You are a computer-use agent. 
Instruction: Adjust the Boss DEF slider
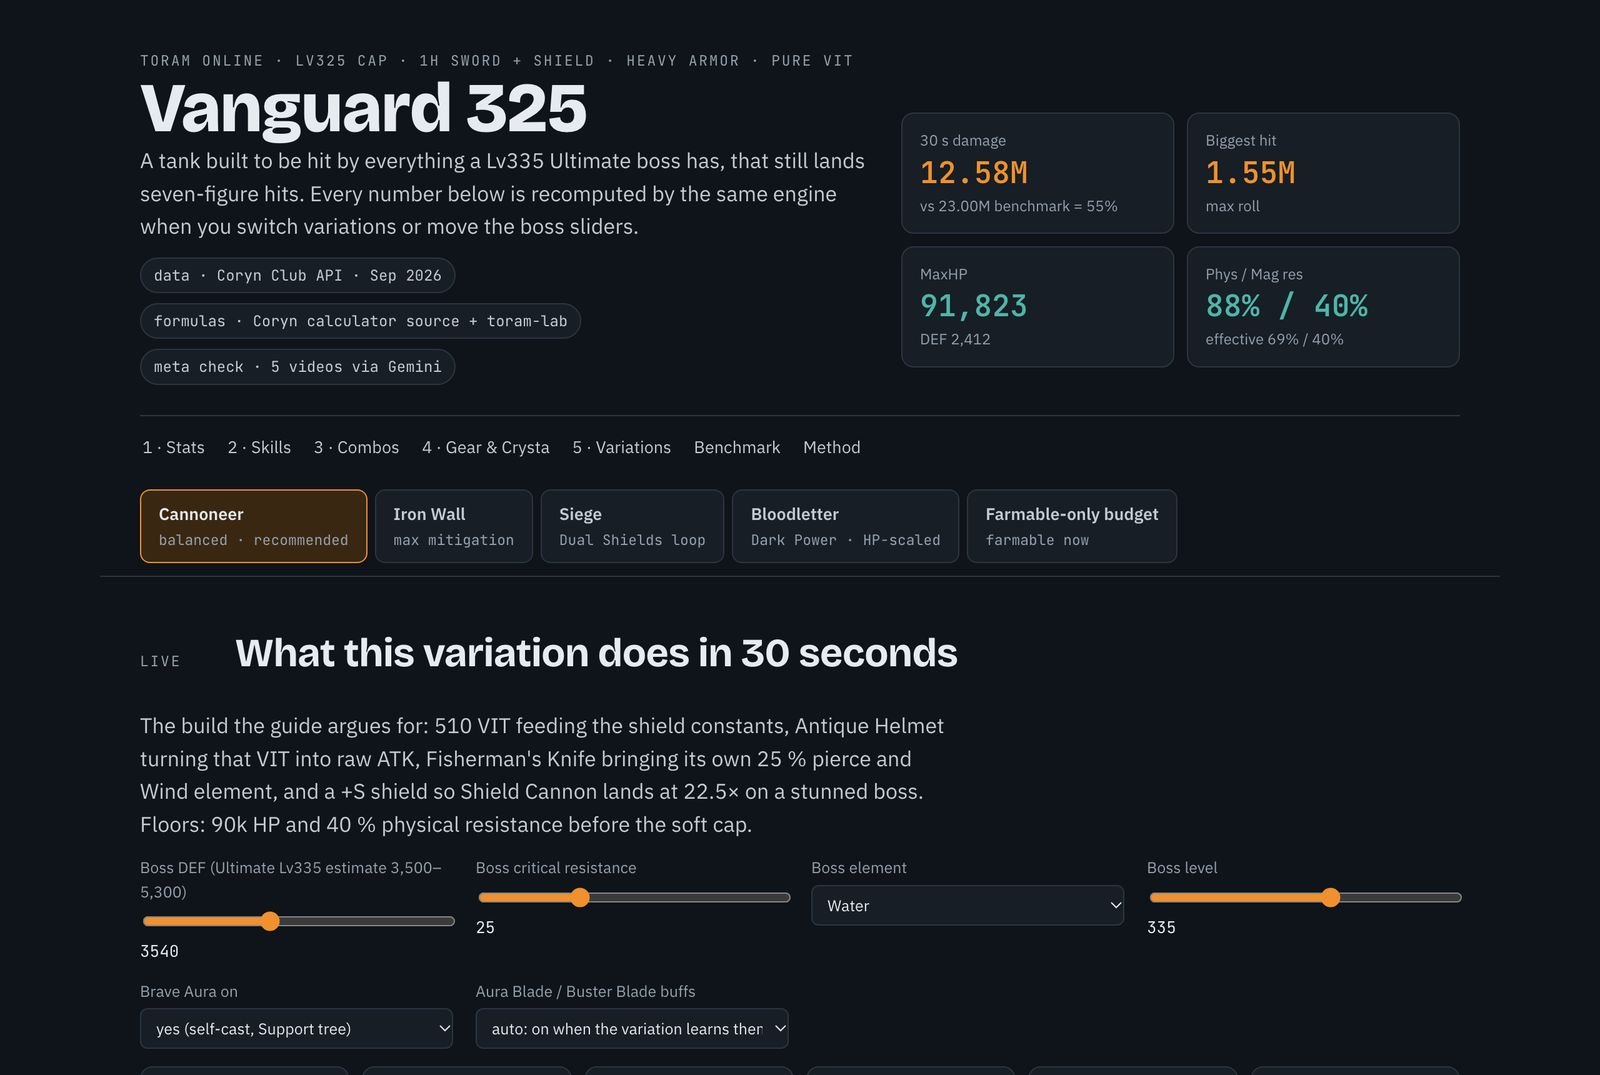(x=298, y=921)
